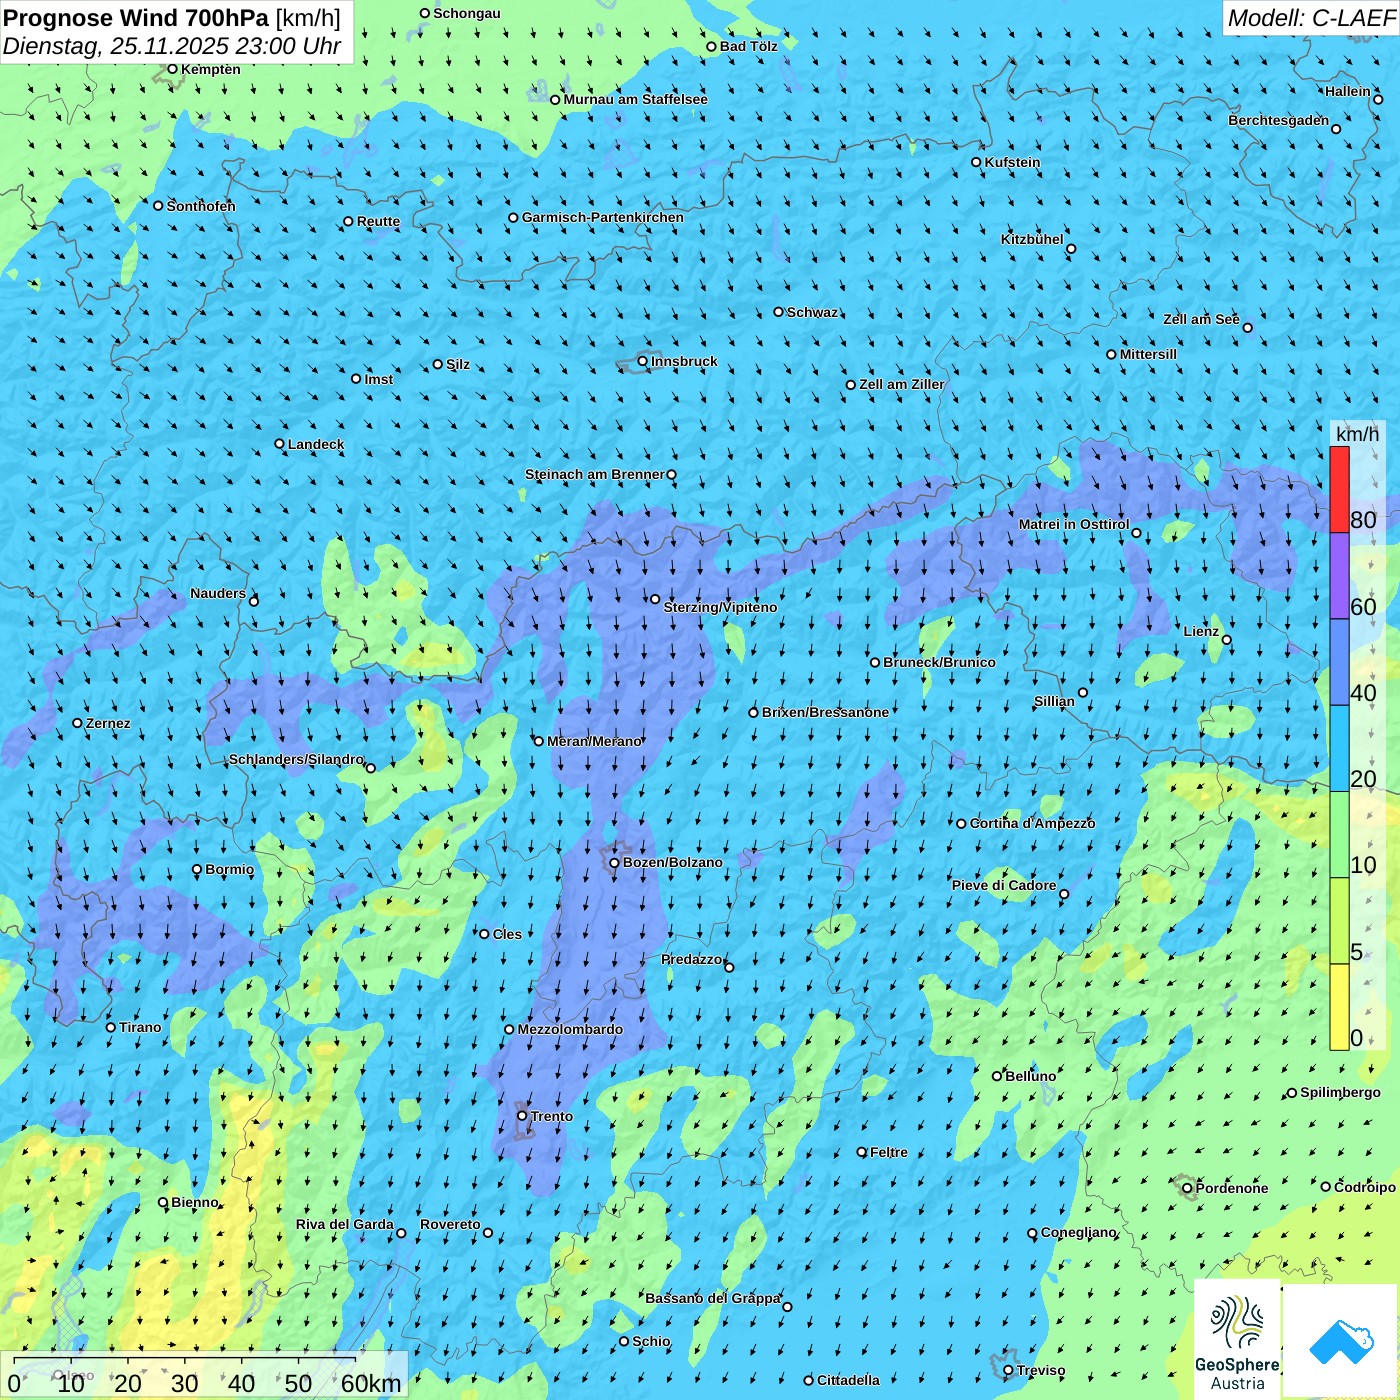
Task: Click the Bormio city marker circle
Action: click(197, 869)
